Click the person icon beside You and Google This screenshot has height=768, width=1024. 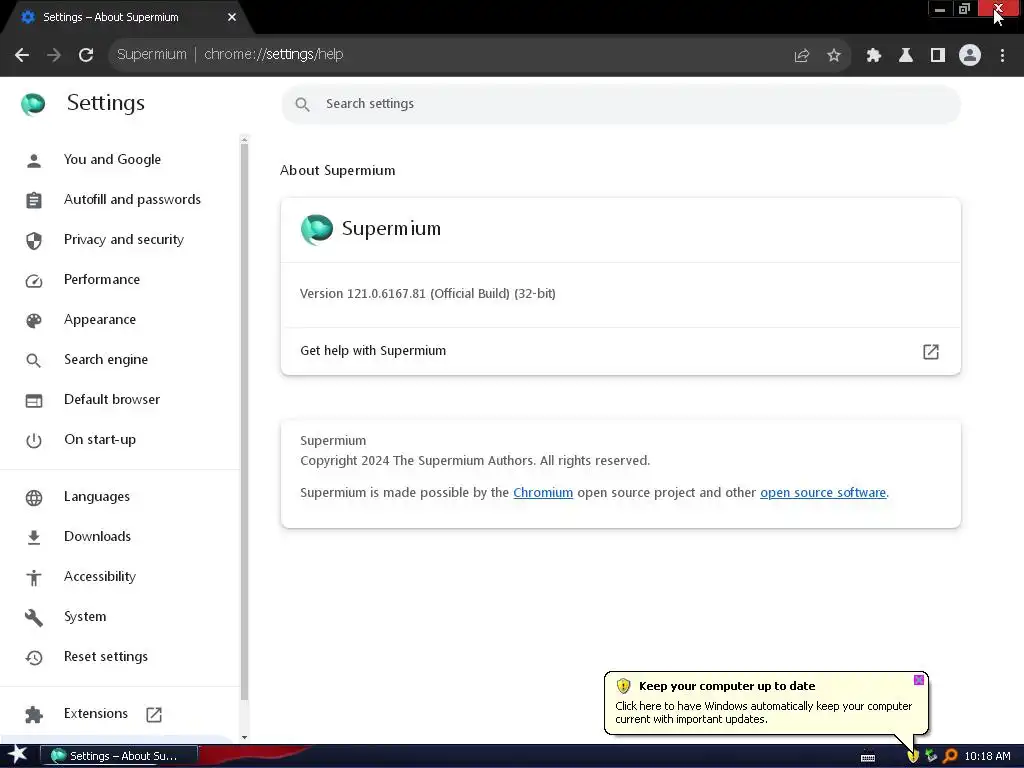click(x=34, y=161)
